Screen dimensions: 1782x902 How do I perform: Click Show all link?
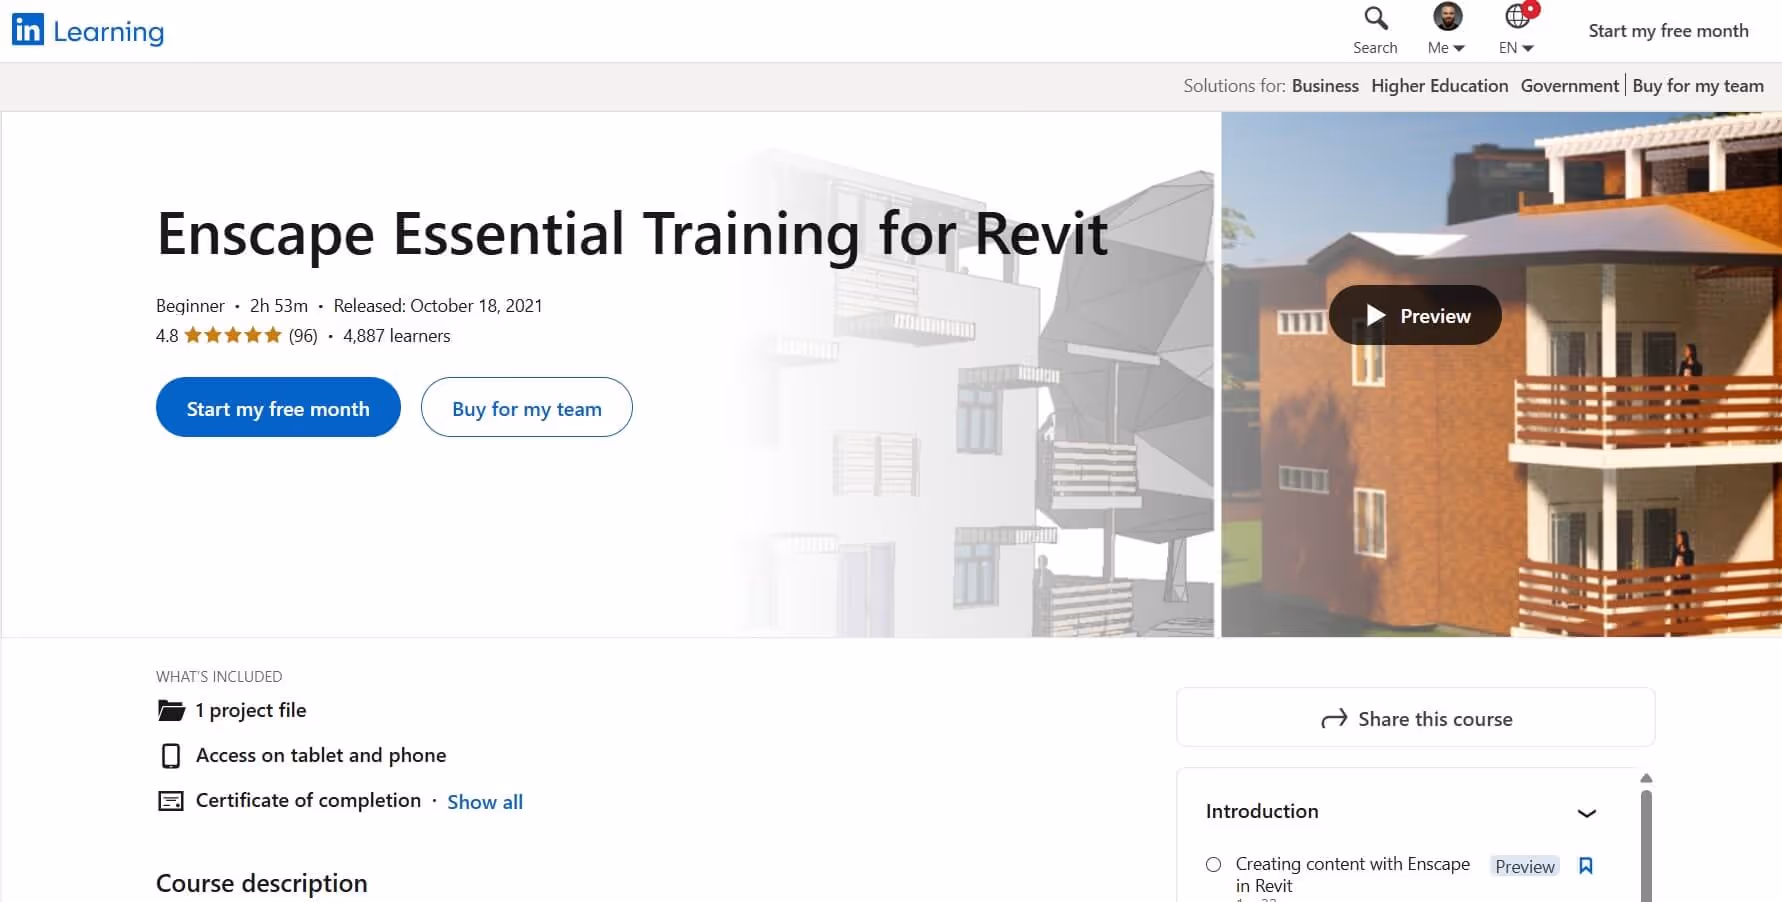point(485,802)
